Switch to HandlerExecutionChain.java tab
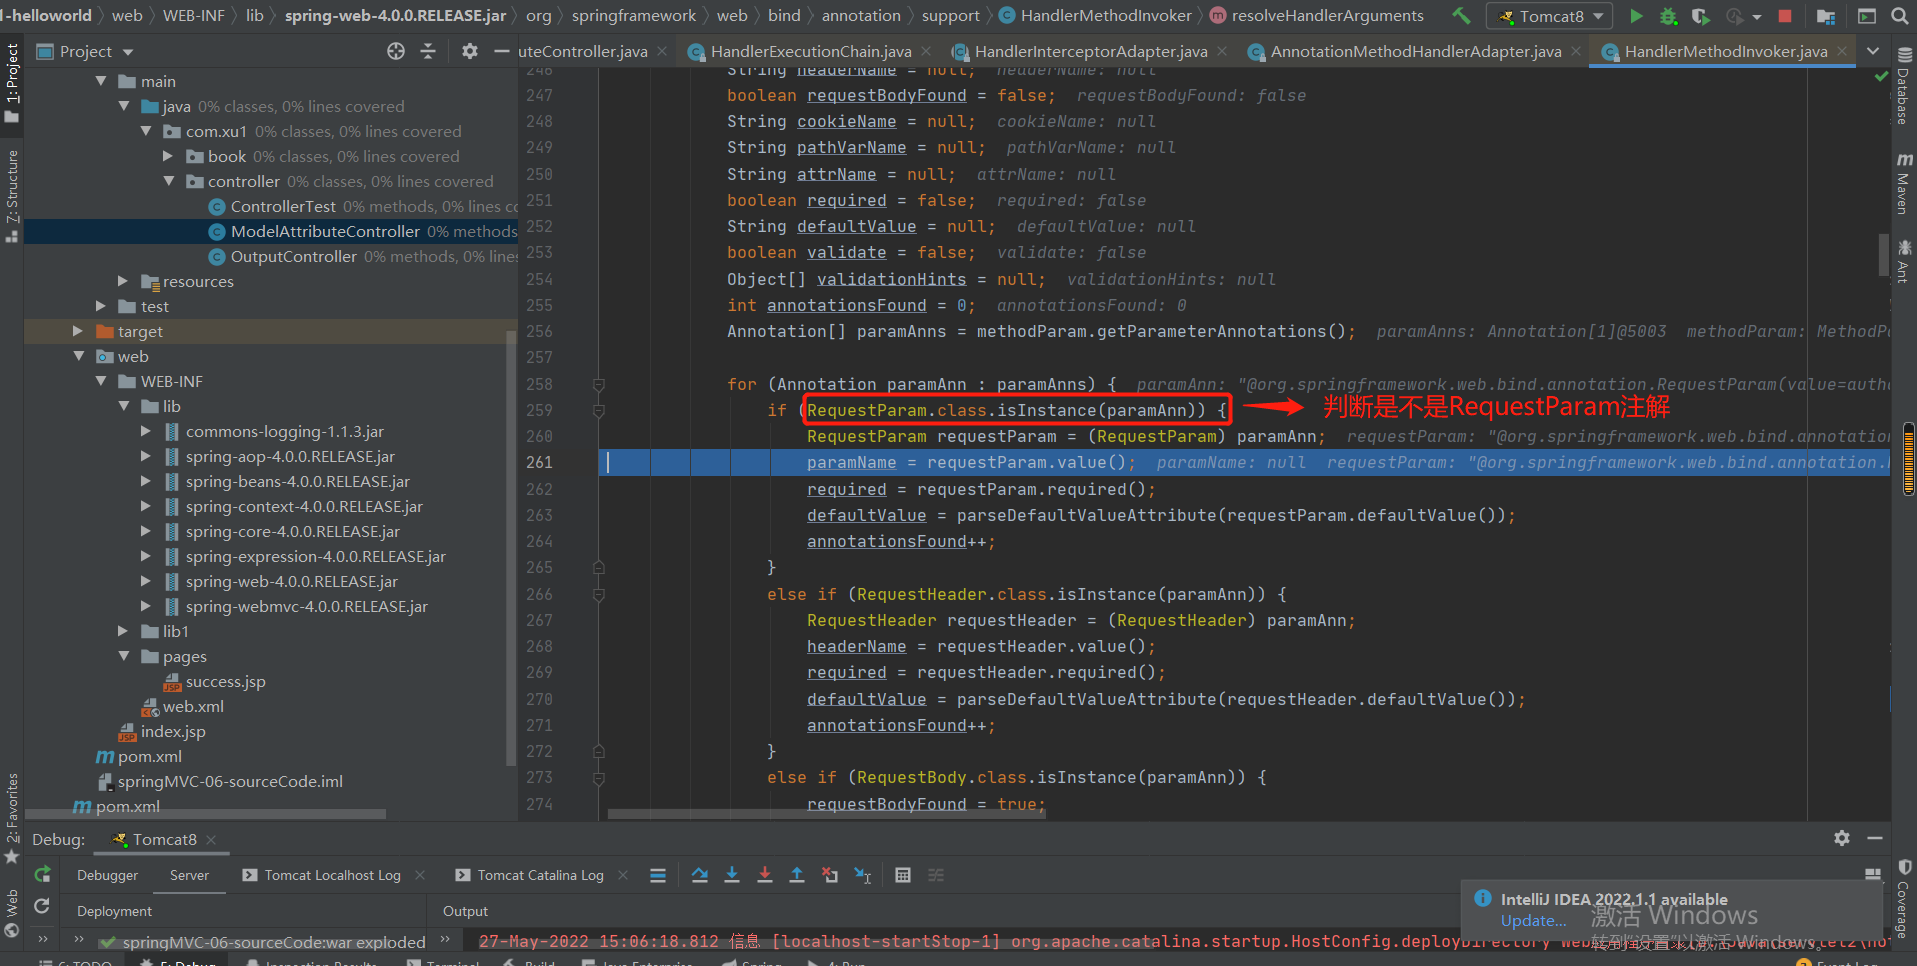This screenshot has width=1917, height=966. coord(810,51)
